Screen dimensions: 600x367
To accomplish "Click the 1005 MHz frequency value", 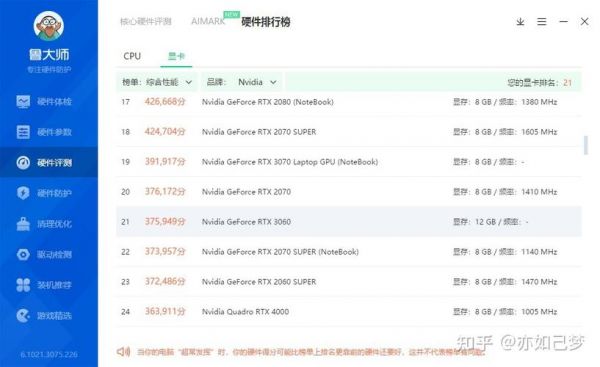I will click(x=539, y=312).
